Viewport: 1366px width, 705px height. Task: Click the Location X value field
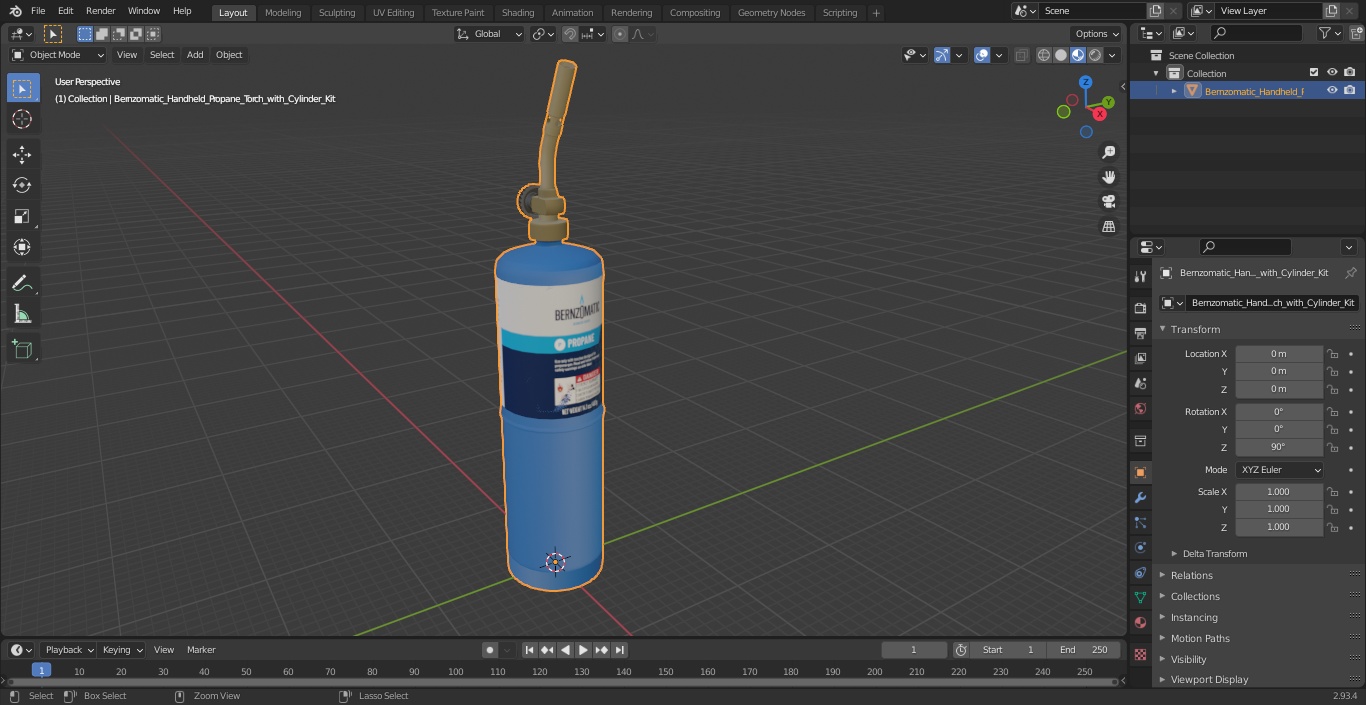[x=1279, y=354]
